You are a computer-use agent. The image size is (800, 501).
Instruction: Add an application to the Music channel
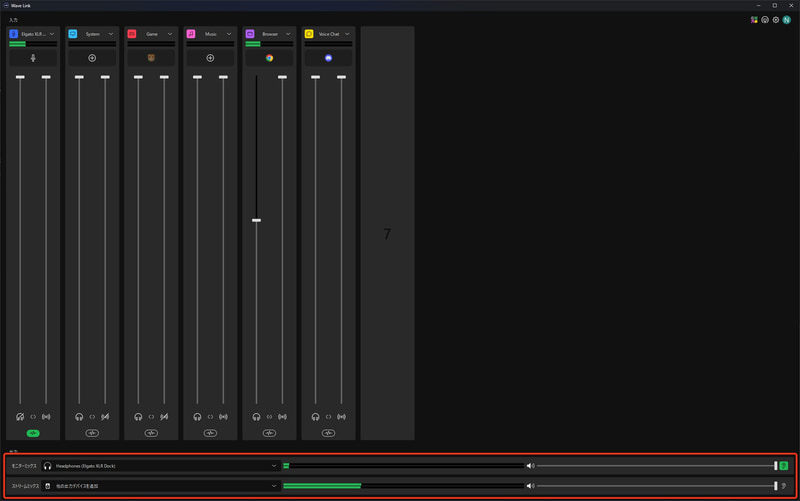pos(210,58)
